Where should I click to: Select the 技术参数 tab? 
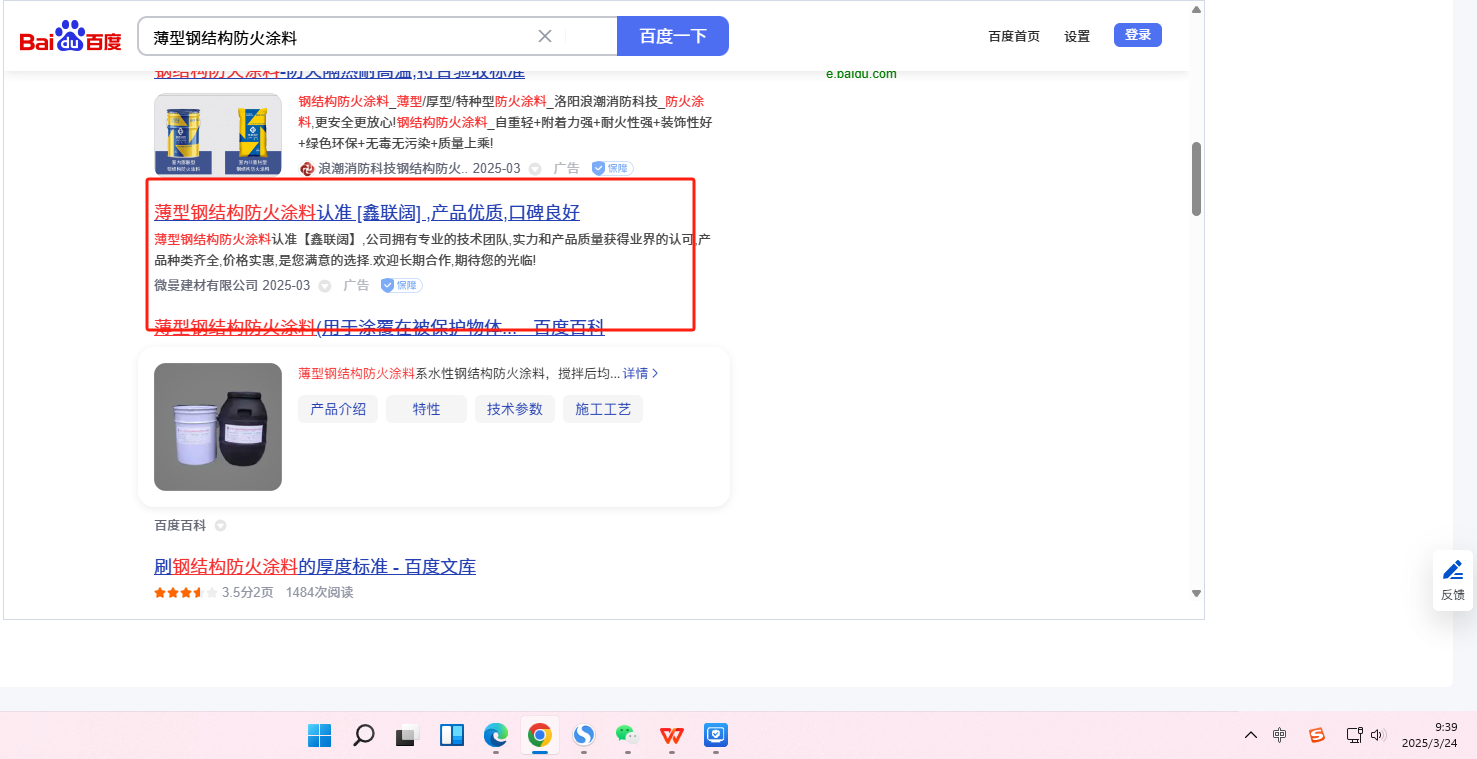[x=514, y=409]
